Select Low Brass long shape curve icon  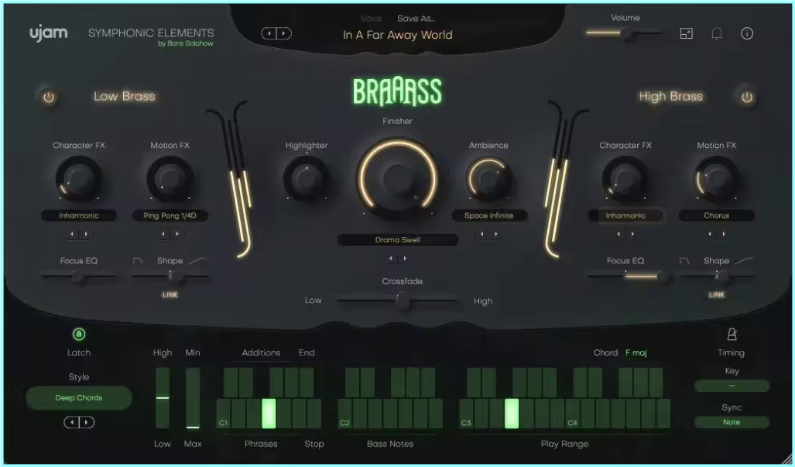[x=198, y=261]
